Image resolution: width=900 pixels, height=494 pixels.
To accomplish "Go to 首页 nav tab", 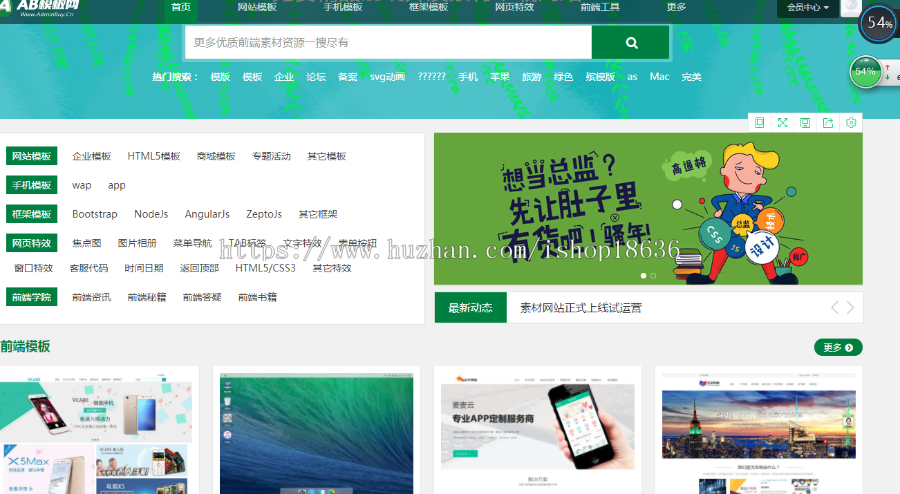I will coord(181,7).
